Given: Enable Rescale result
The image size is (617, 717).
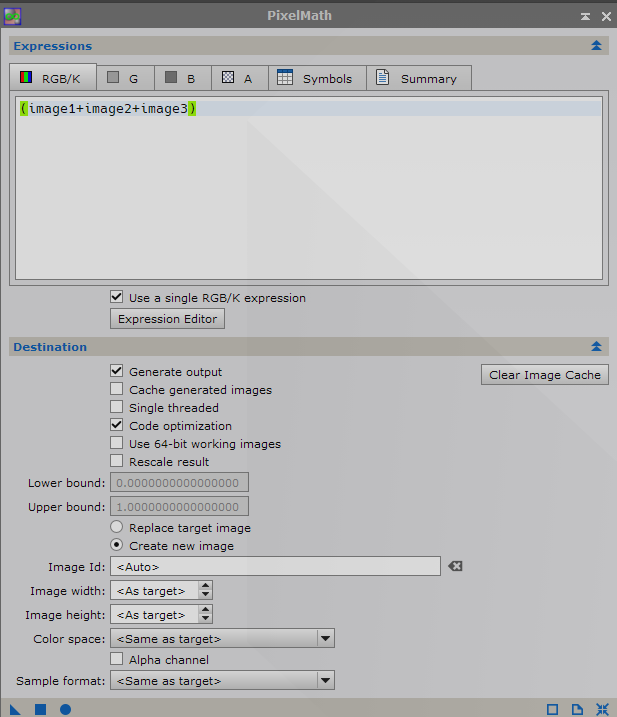Looking at the screenshot, I should tap(117, 461).
